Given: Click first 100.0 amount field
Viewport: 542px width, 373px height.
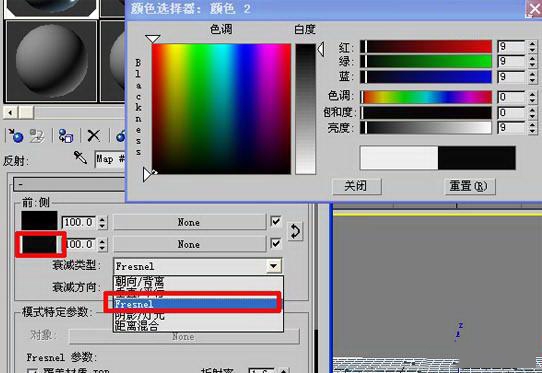Looking at the screenshot, I should pyautogui.click(x=79, y=222).
